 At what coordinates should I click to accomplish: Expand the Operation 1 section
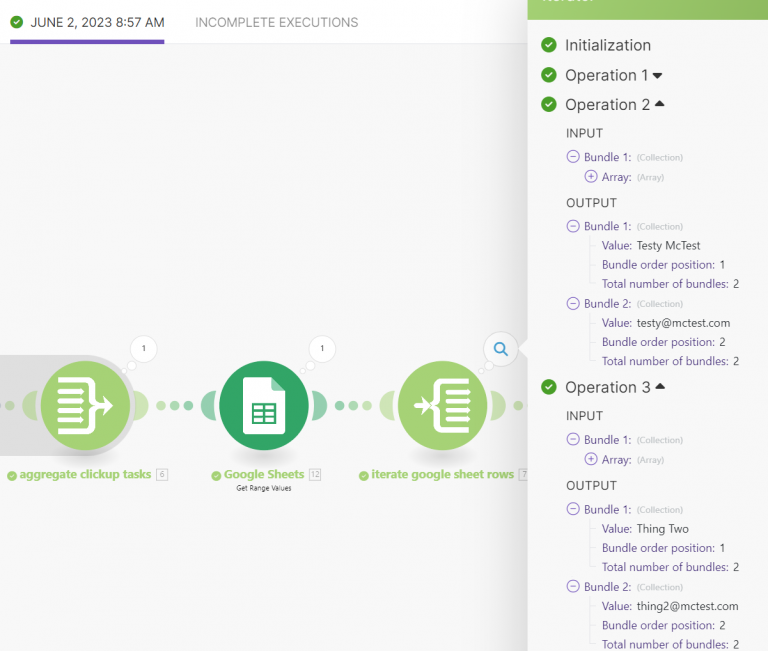(658, 75)
